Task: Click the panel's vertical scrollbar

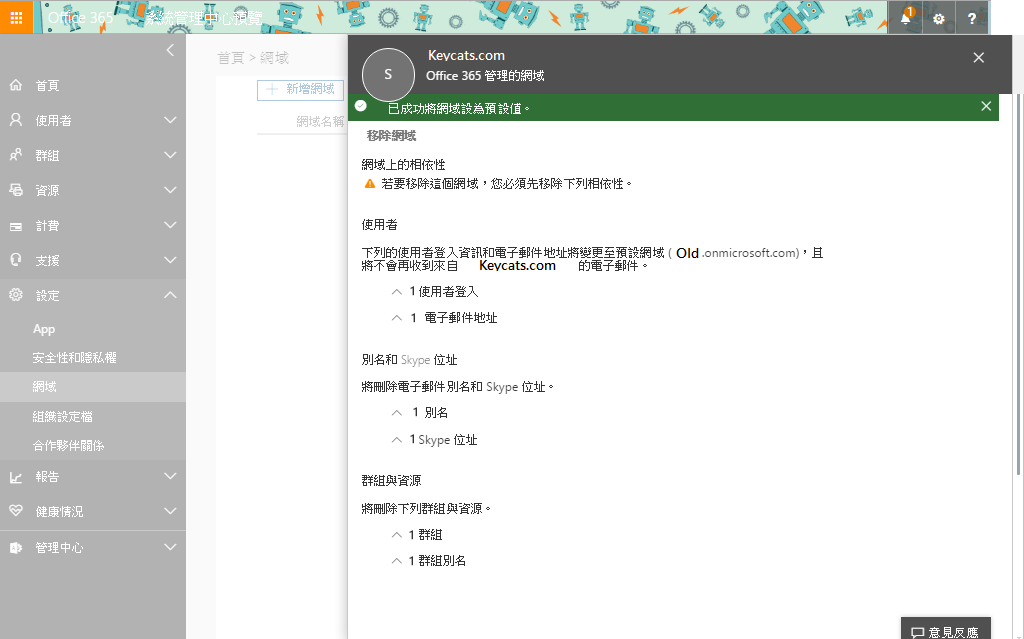Action: tap(1018, 284)
